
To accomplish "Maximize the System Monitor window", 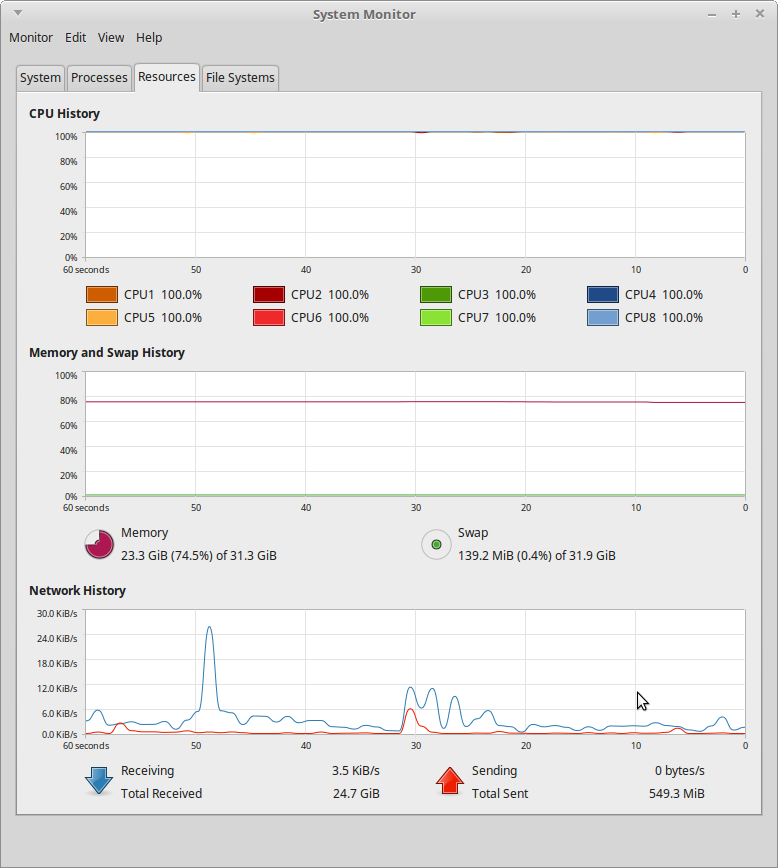I will tap(736, 14).
